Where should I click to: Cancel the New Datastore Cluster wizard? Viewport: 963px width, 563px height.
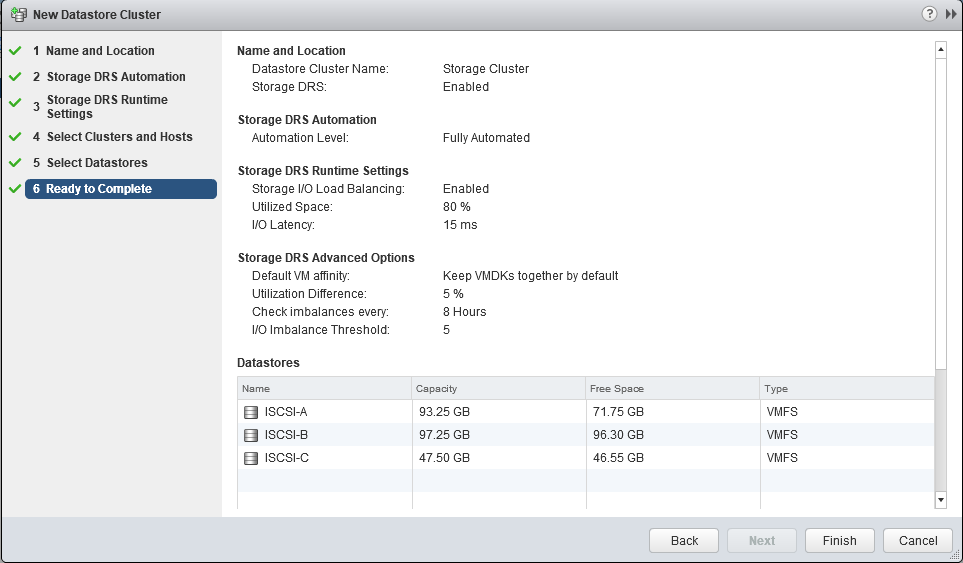[917, 541]
